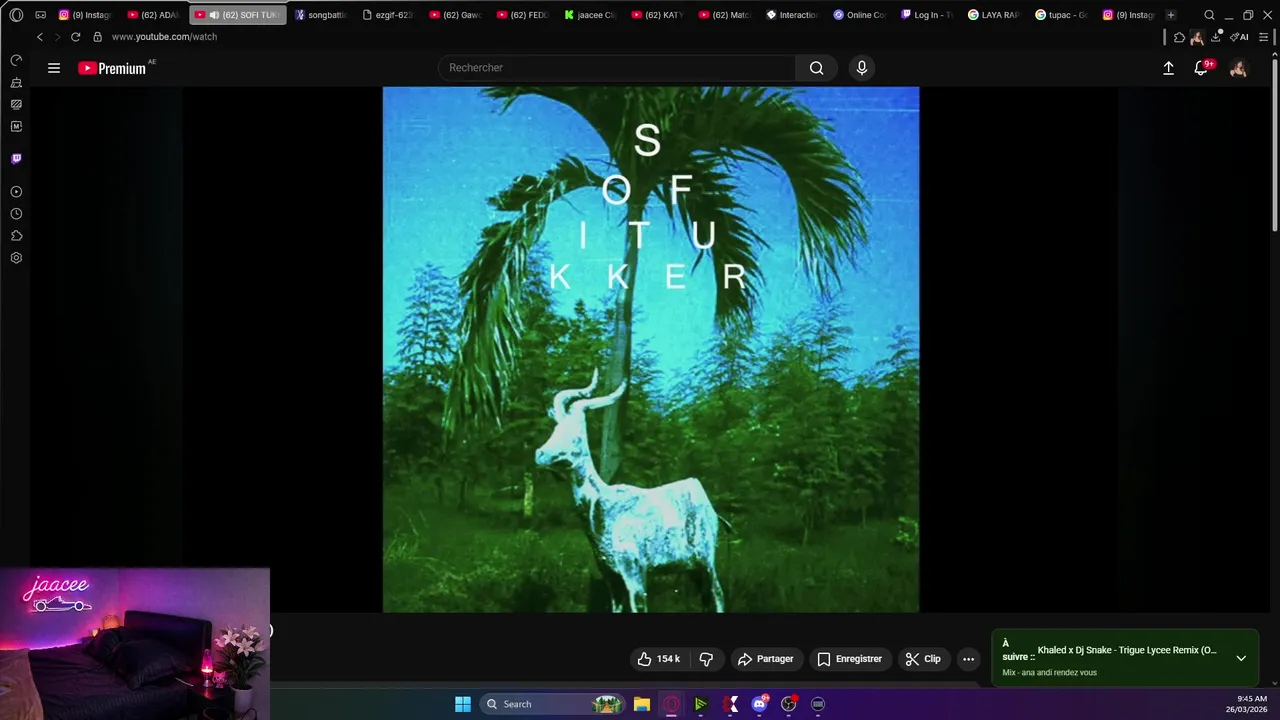Click the youtube.com/watch address bar

(x=164, y=37)
